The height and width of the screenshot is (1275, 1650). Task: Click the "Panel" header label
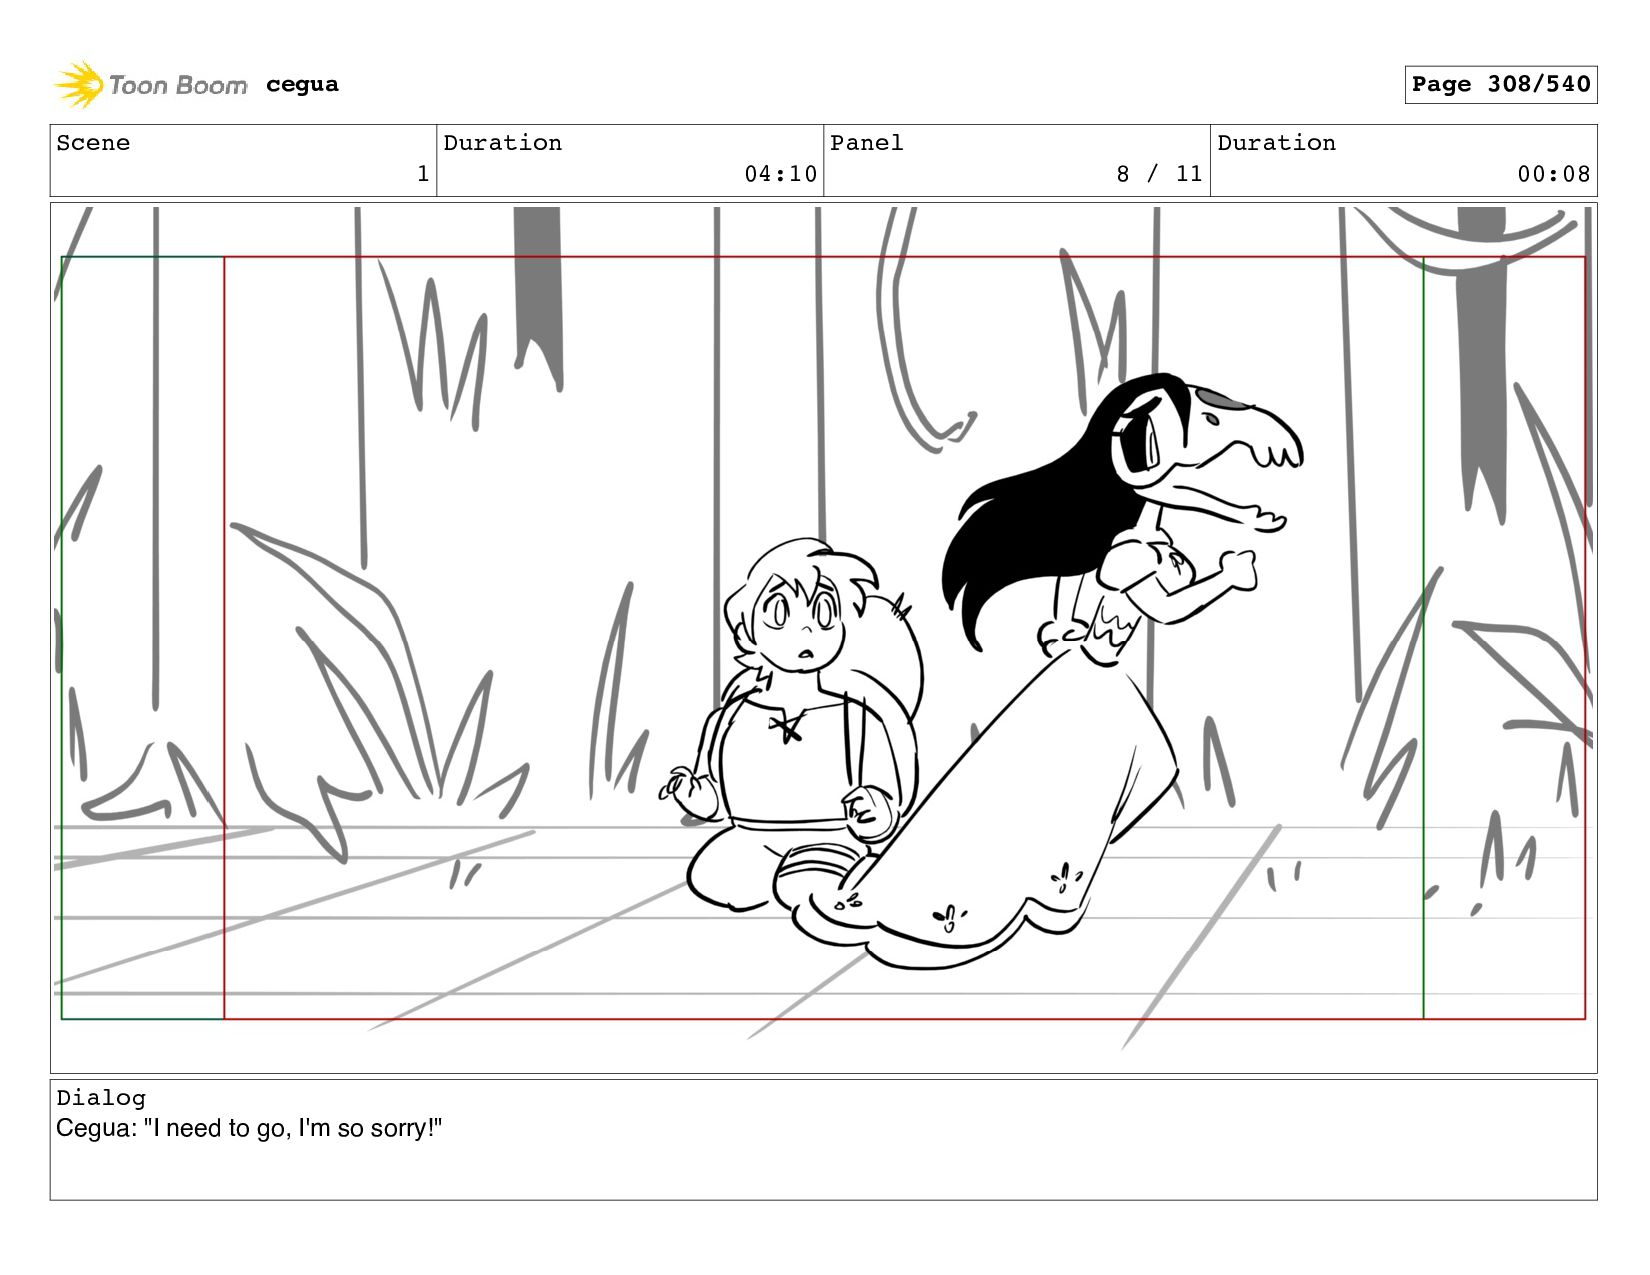(x=867, y=143)
